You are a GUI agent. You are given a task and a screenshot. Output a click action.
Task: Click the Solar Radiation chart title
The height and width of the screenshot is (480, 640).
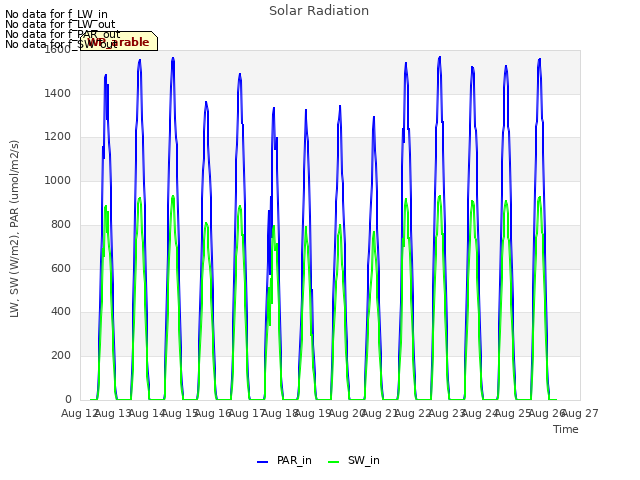pyautogui.click(x=319, y=11)
